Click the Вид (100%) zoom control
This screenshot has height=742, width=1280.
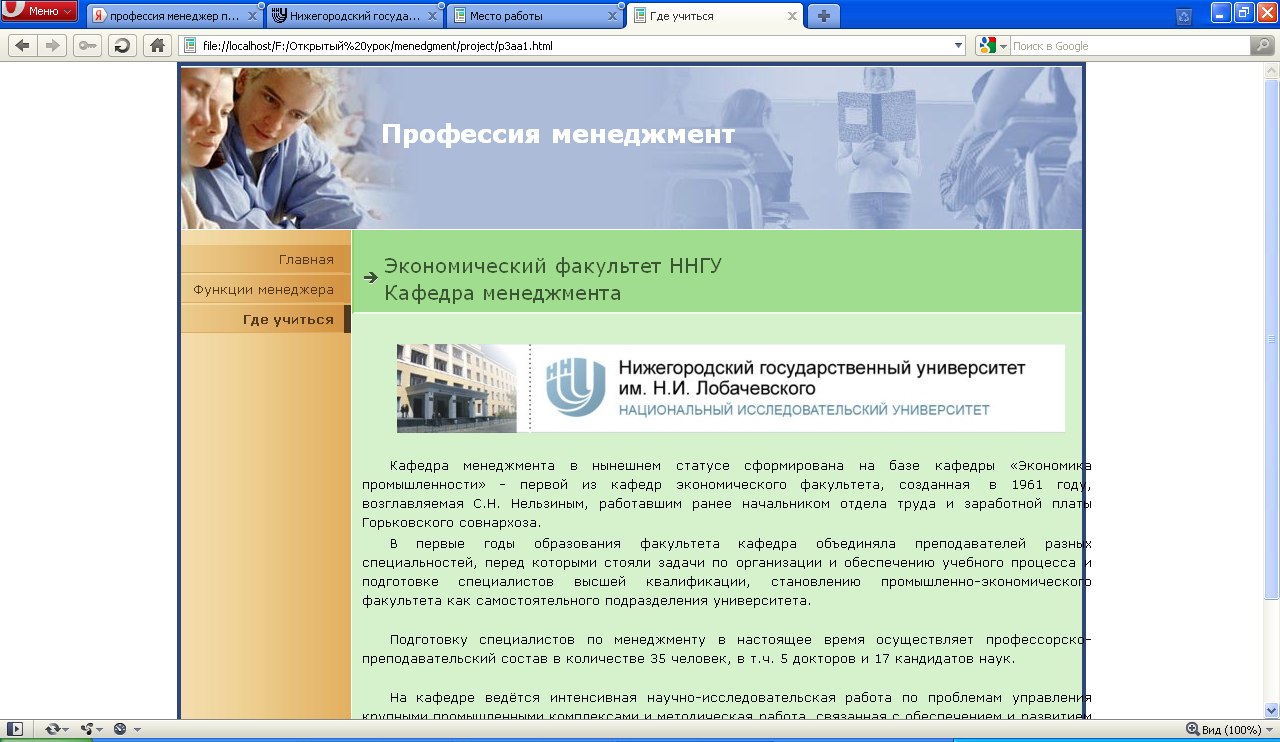(x=1223, y=730)
